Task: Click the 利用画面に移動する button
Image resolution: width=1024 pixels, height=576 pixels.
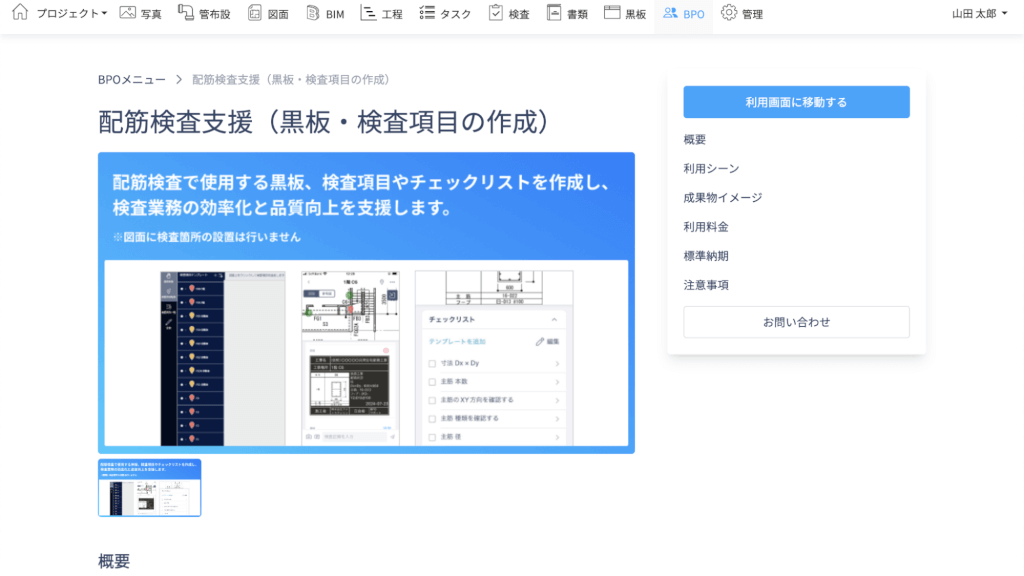Action: click(x=796, y=102)
